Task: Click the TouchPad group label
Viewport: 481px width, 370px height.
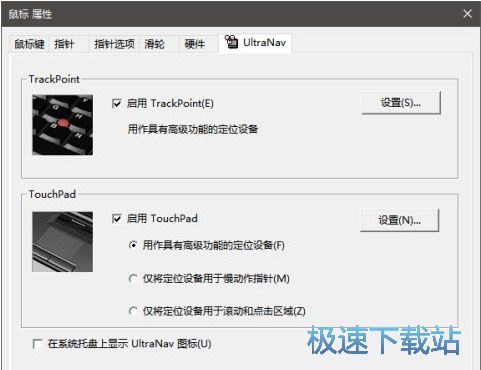Action: tap(52, 194)
